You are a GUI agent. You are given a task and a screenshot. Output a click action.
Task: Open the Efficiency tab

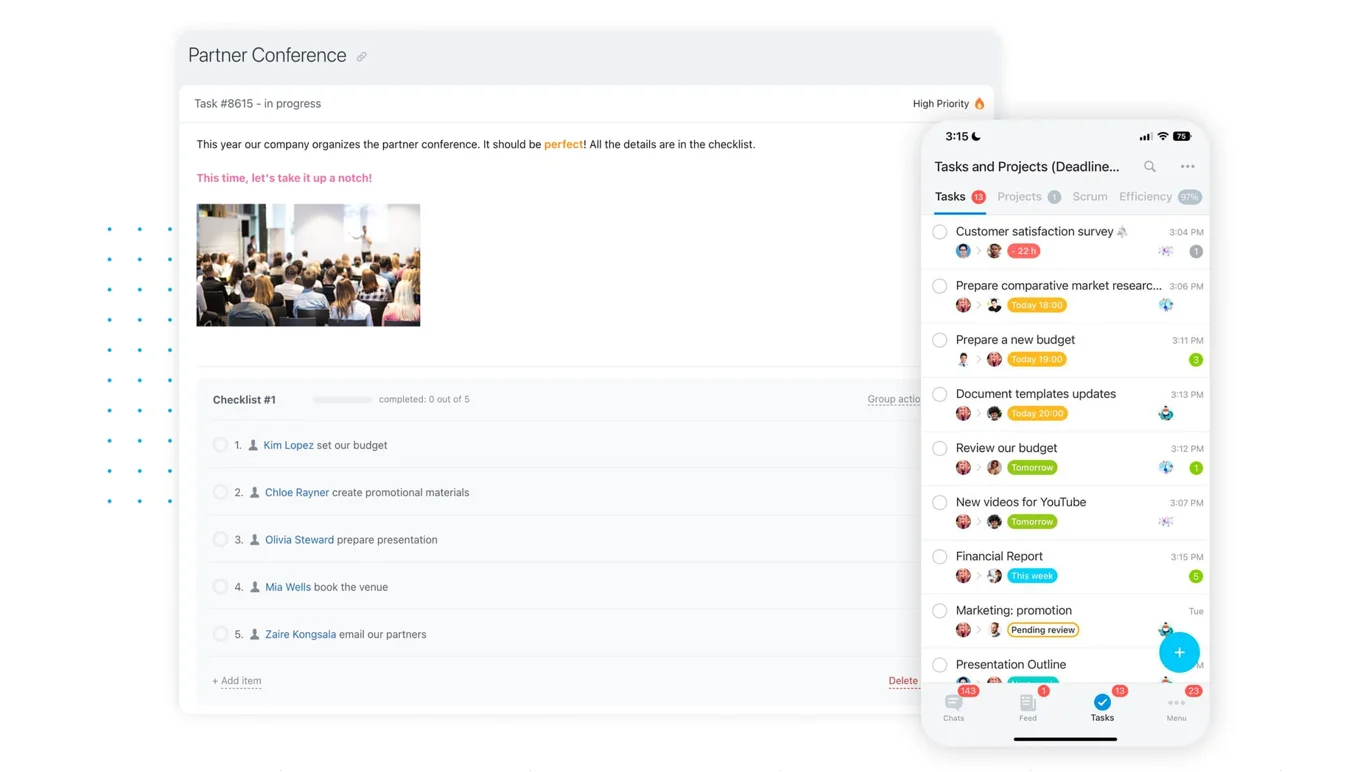[1144, 197]
